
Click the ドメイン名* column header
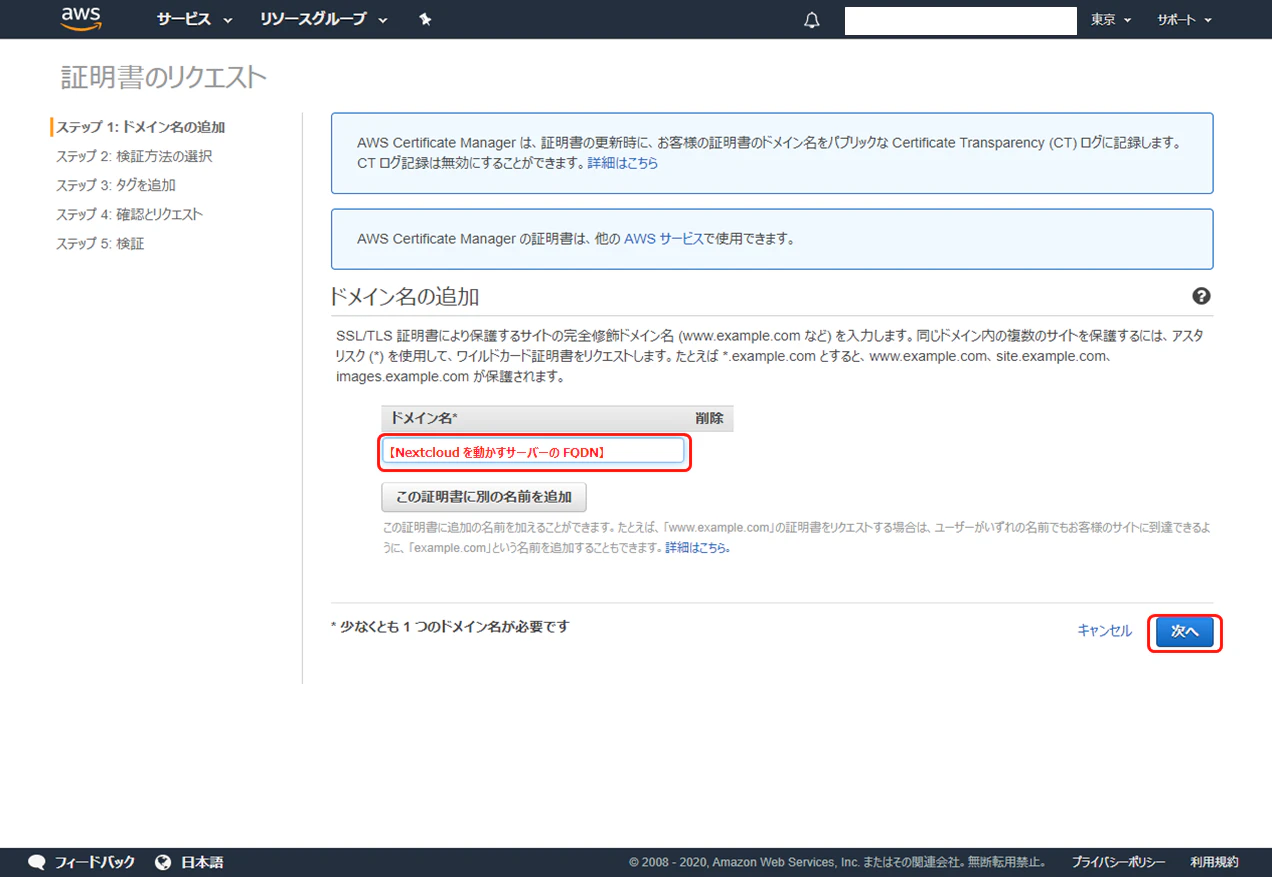coord(424,418)
